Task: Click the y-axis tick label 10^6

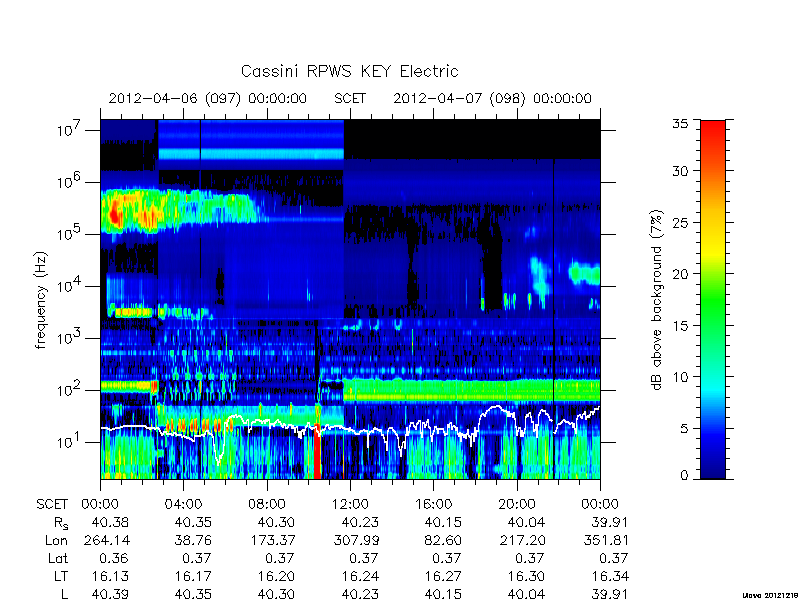Action: pyautogui.click(x=67, y=181)
